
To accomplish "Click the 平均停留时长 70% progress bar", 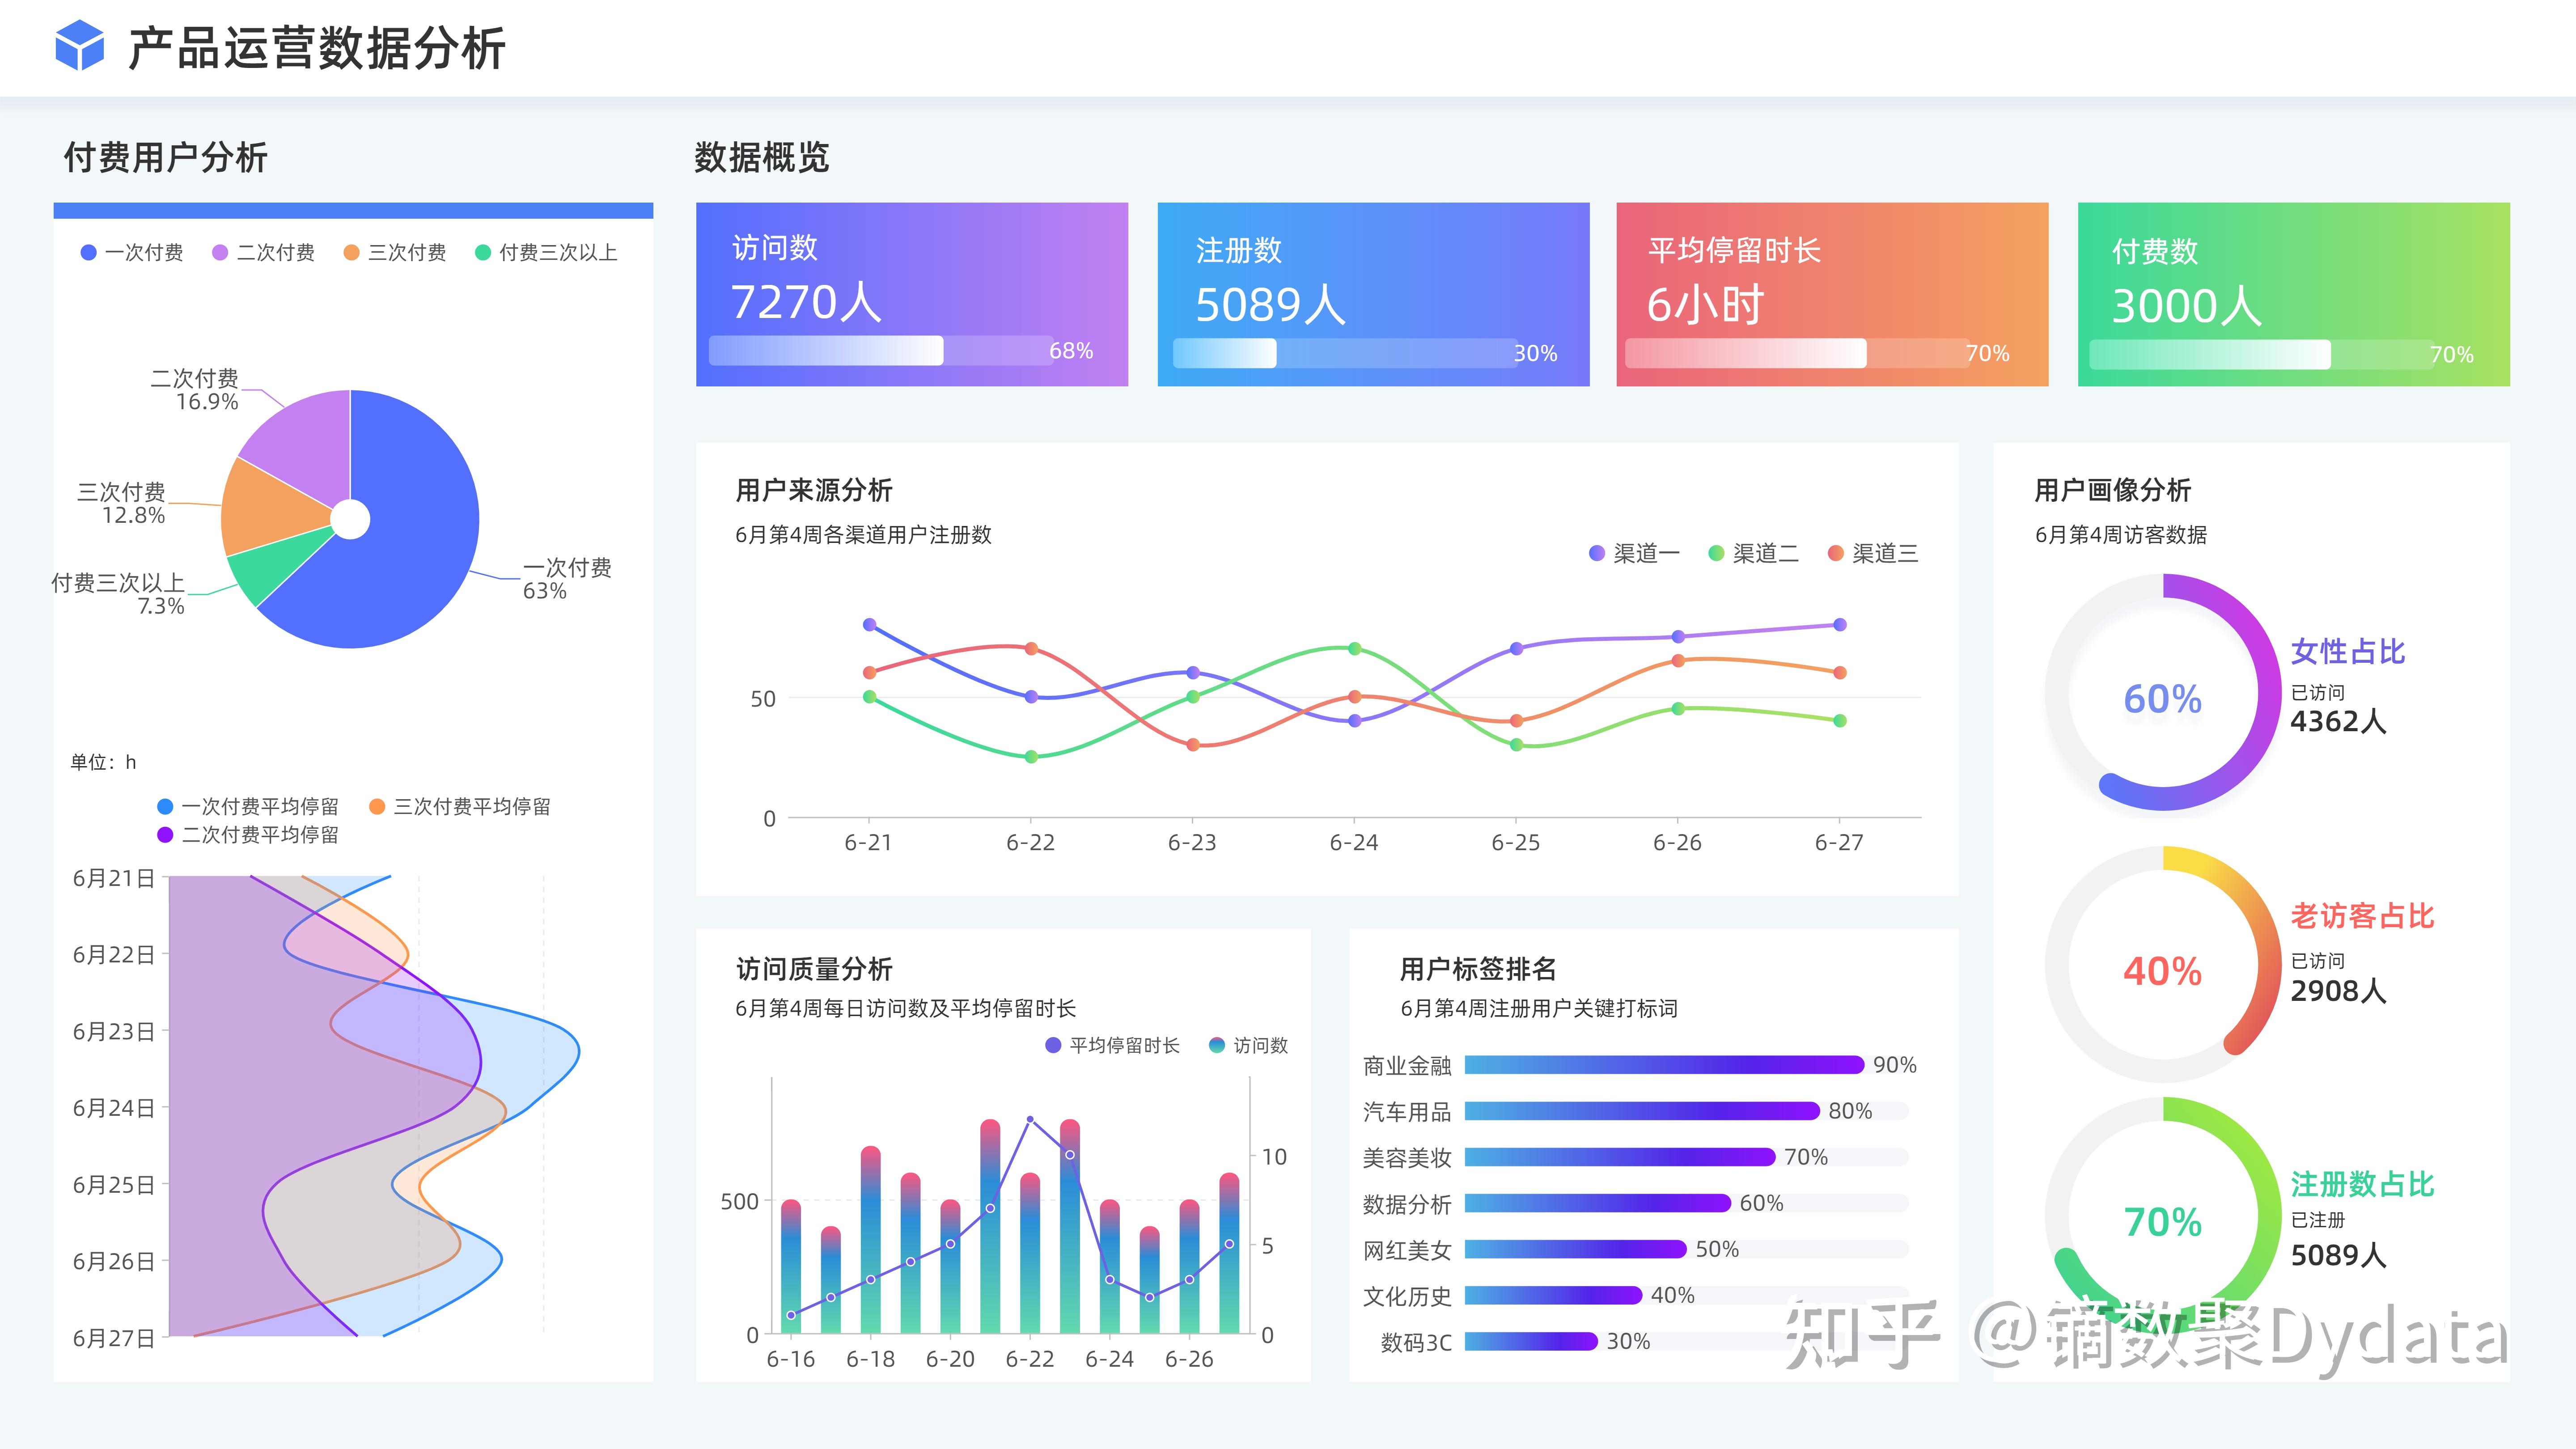I will coord(1798,353).
